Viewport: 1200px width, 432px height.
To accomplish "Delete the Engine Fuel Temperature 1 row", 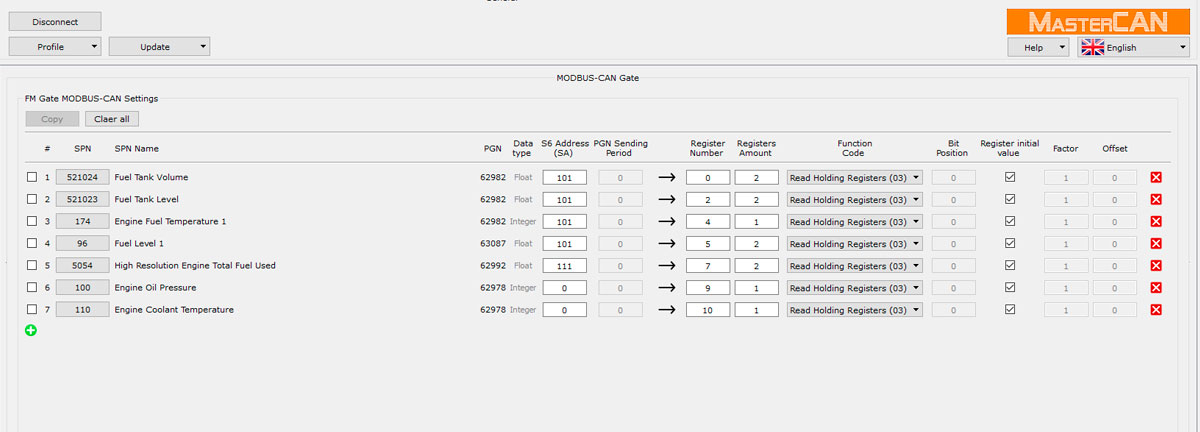I will click(1156, 221).
